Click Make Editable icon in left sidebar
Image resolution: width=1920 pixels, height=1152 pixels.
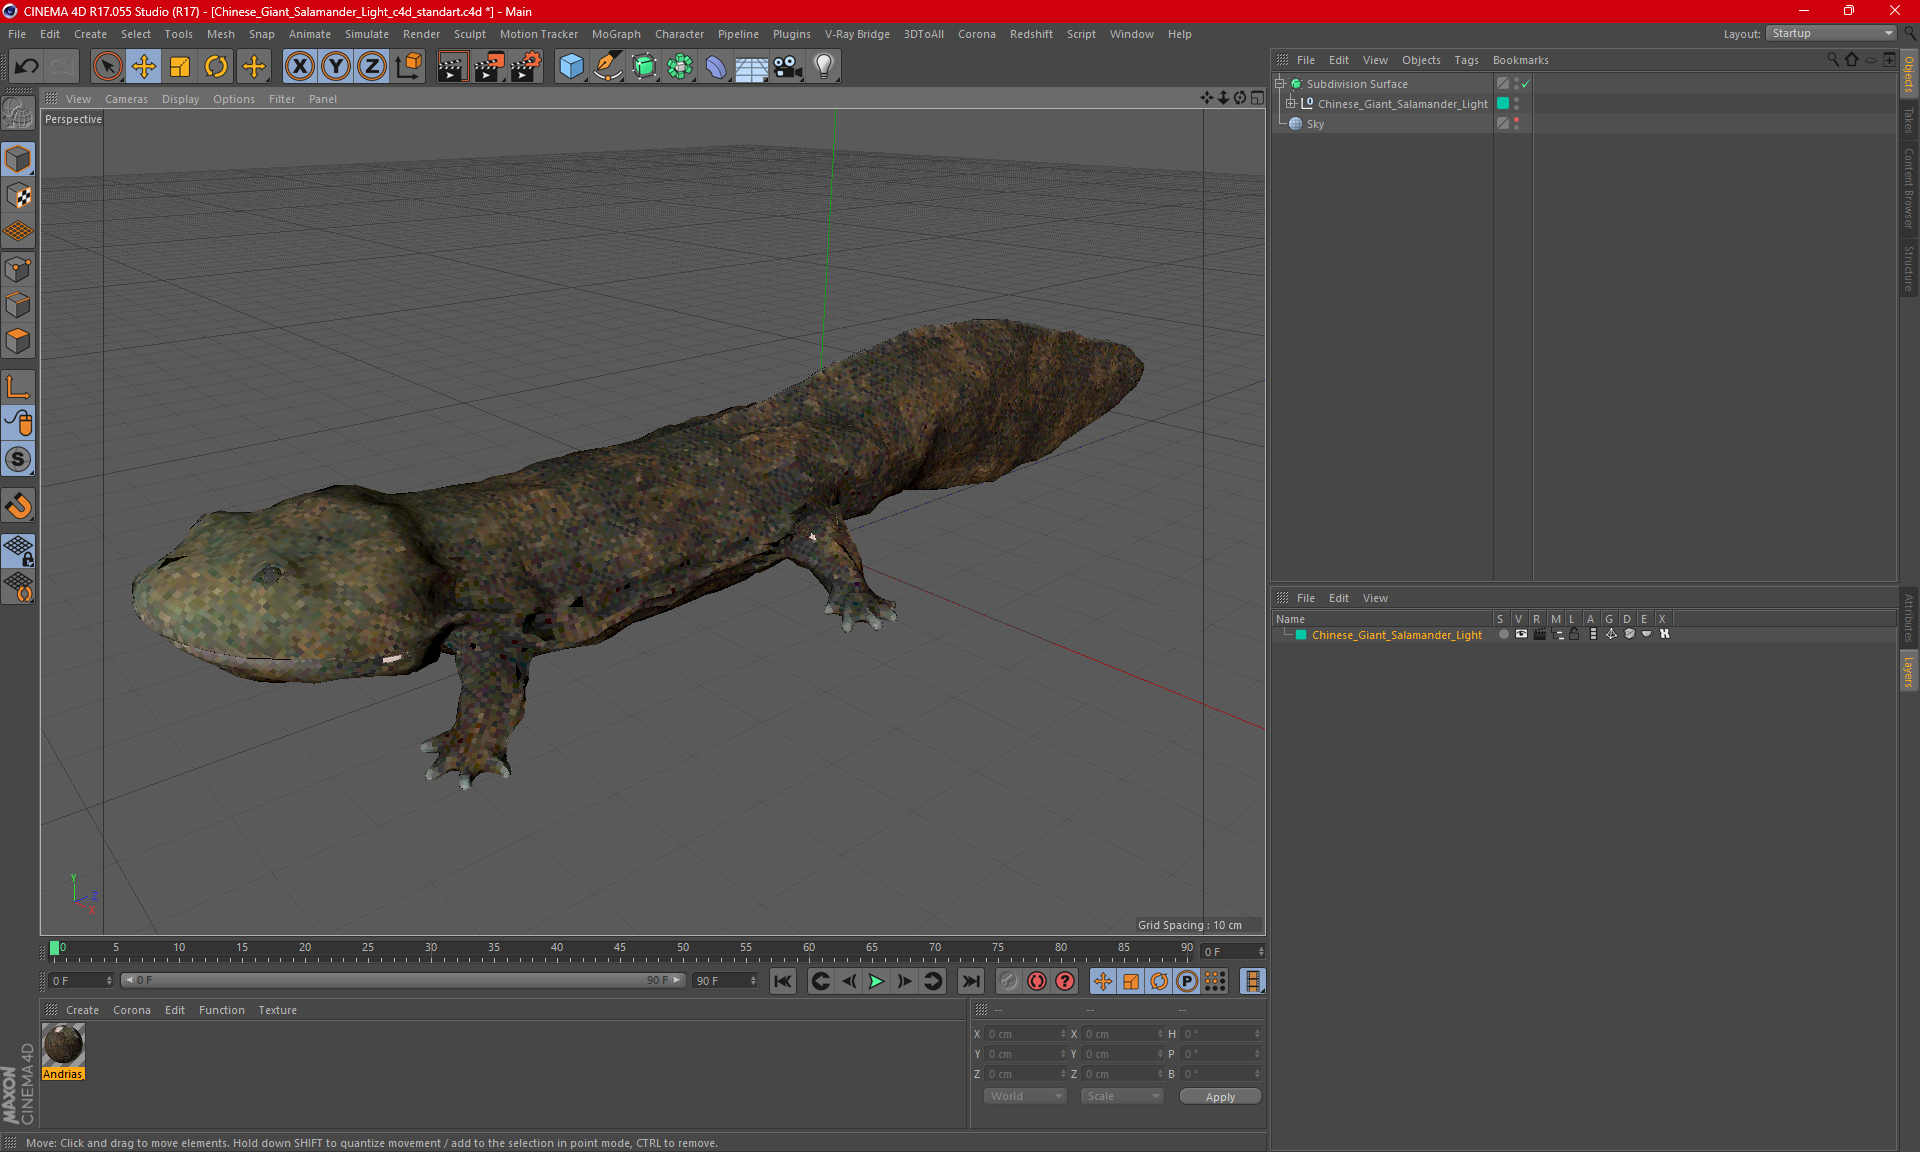tap(18, 115)
